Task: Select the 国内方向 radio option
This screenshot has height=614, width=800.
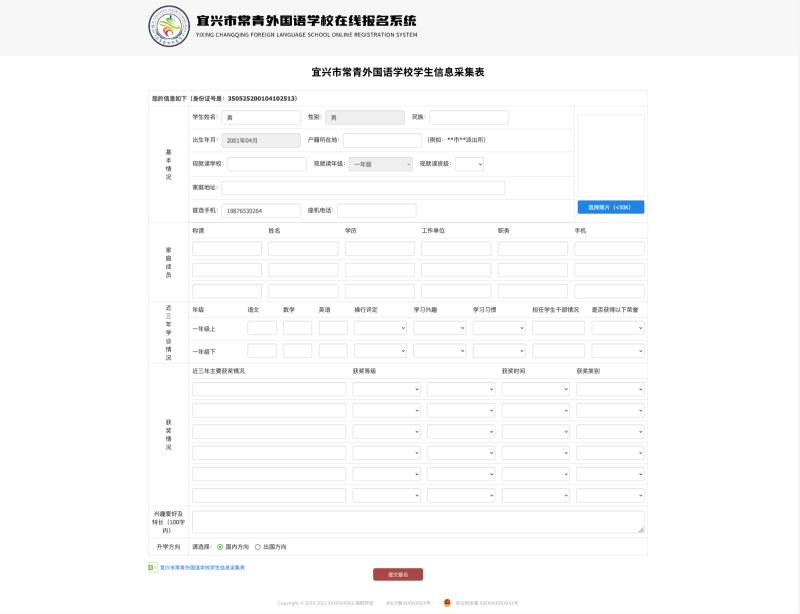Action: 219,548
